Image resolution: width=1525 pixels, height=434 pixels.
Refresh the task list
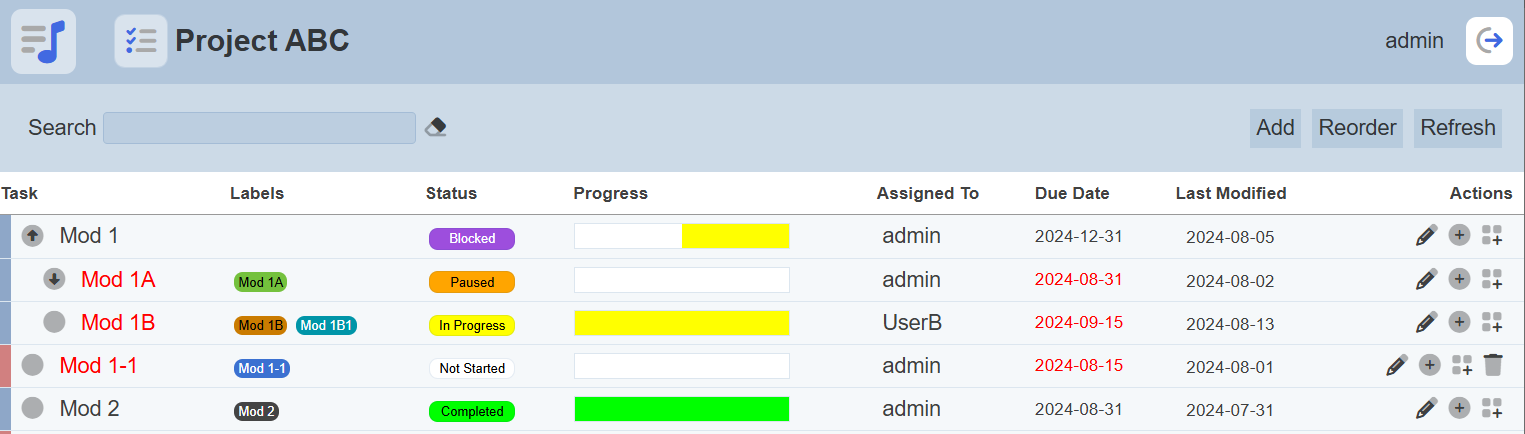[x=1457, y=128]
